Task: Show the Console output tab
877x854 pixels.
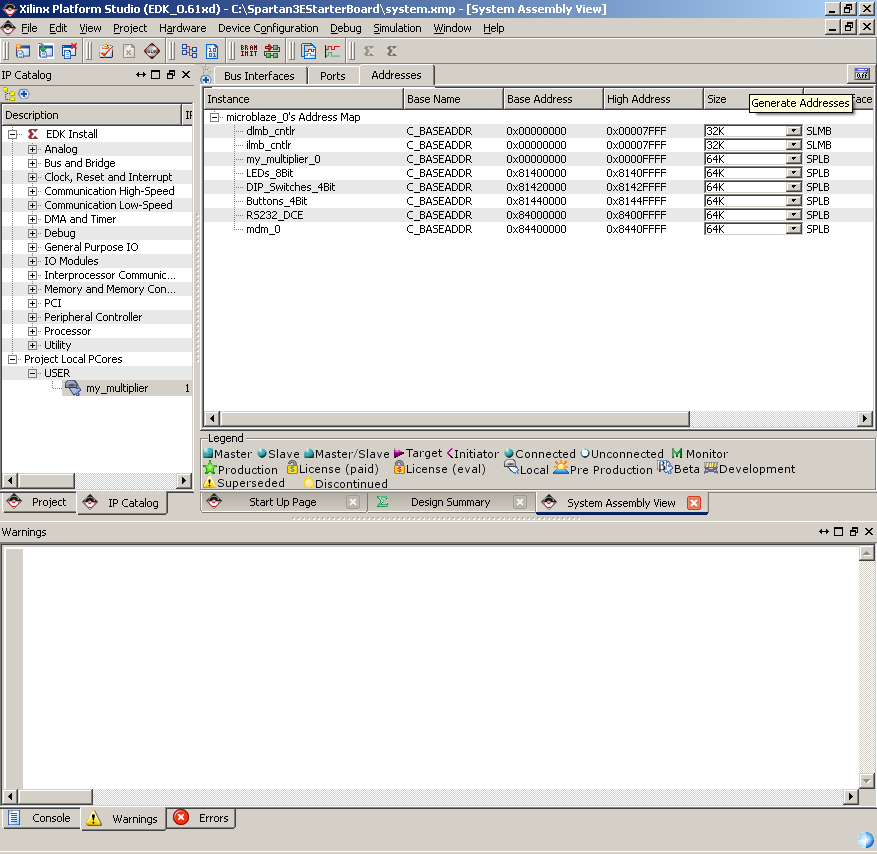Action: [x=41, y=818]
